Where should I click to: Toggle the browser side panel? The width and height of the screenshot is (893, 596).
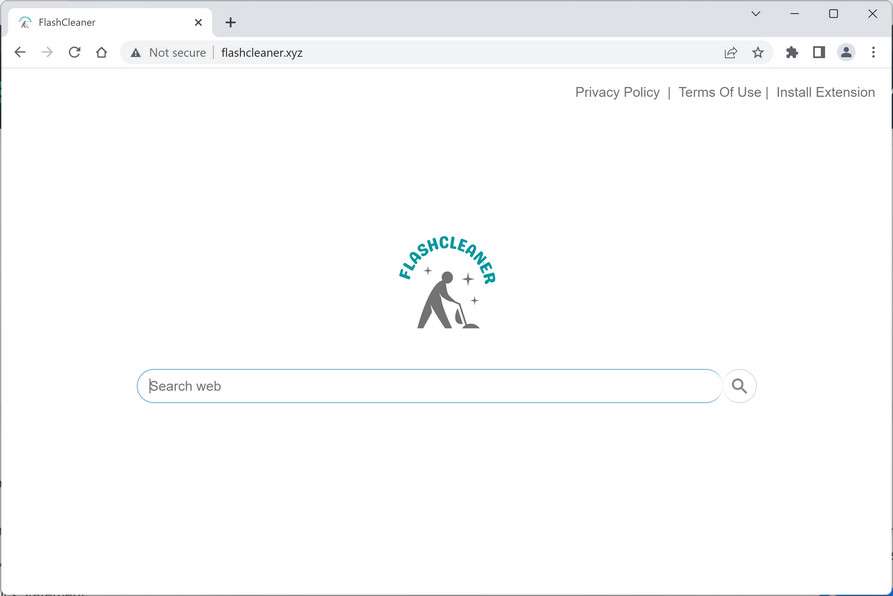point(819,52)
